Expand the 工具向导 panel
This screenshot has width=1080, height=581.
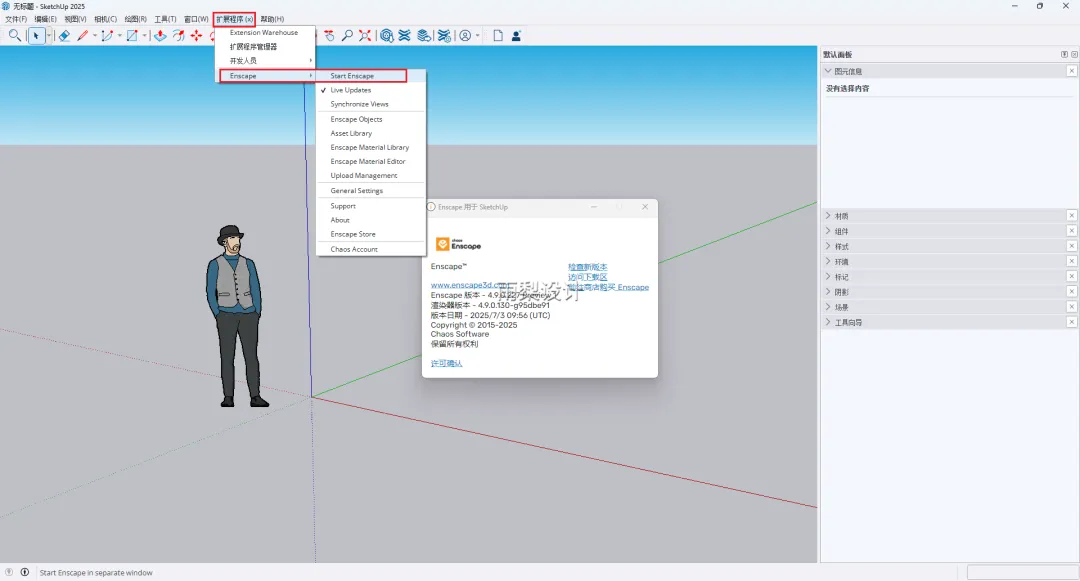pos(829,321)
